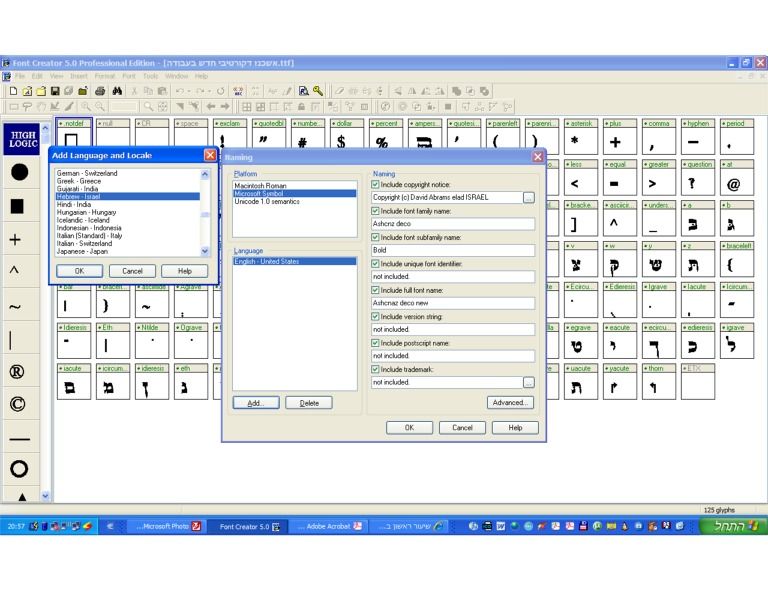The width and height of the screenshot is (768, 591).
Task: Click the grid view toolbar icon
Action: coord(246,106)
